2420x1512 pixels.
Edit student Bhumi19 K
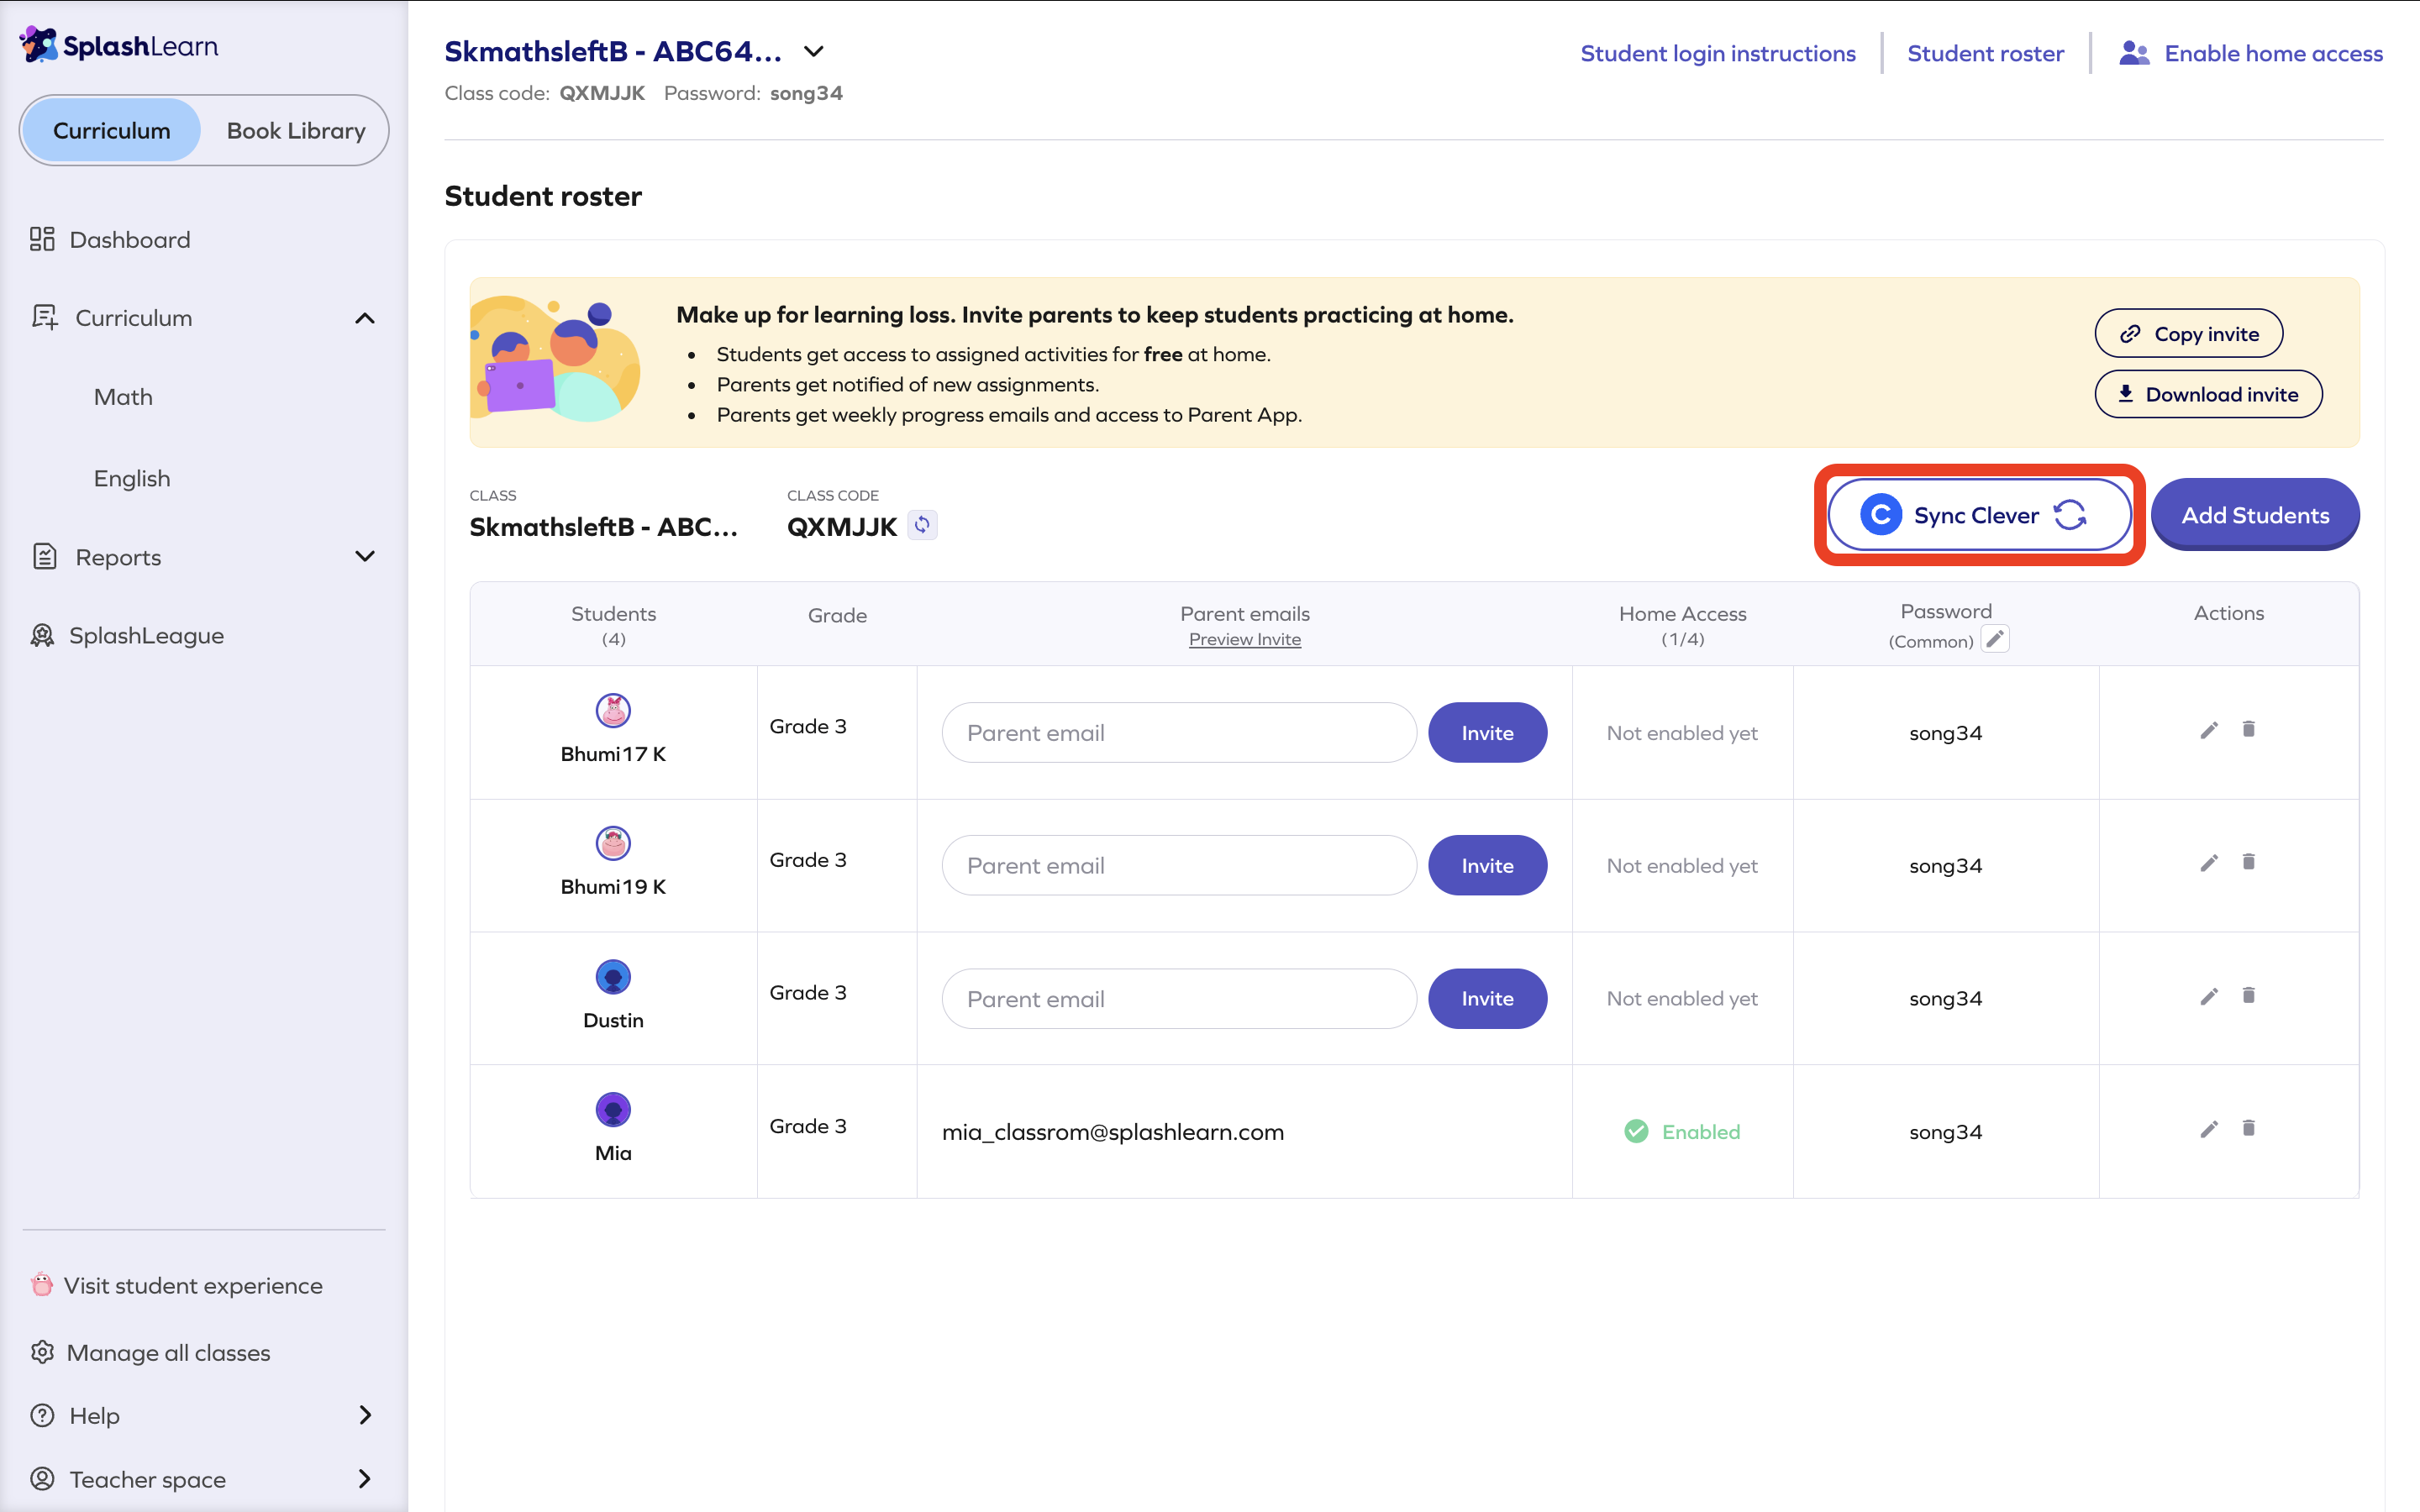tap(2209, 863)
